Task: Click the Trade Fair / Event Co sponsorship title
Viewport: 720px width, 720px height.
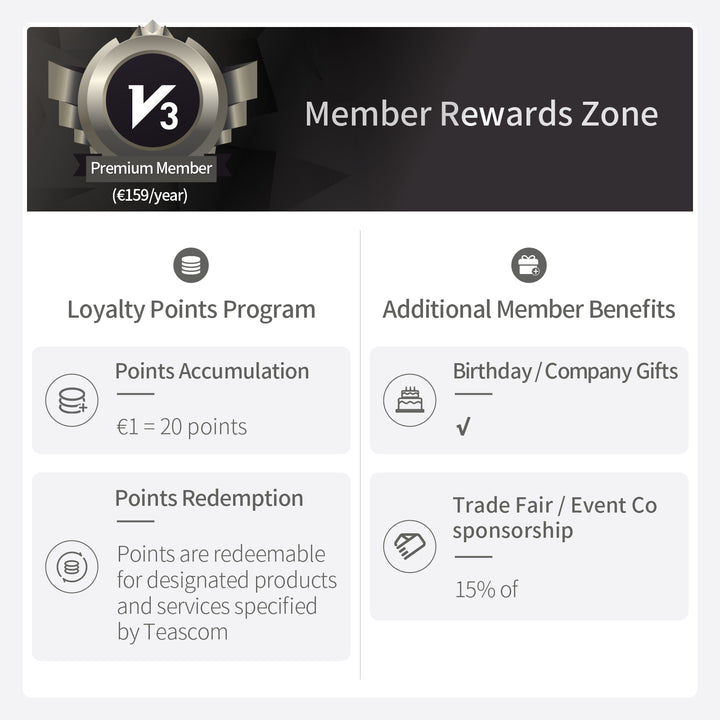Action: [x=555, y=518]
